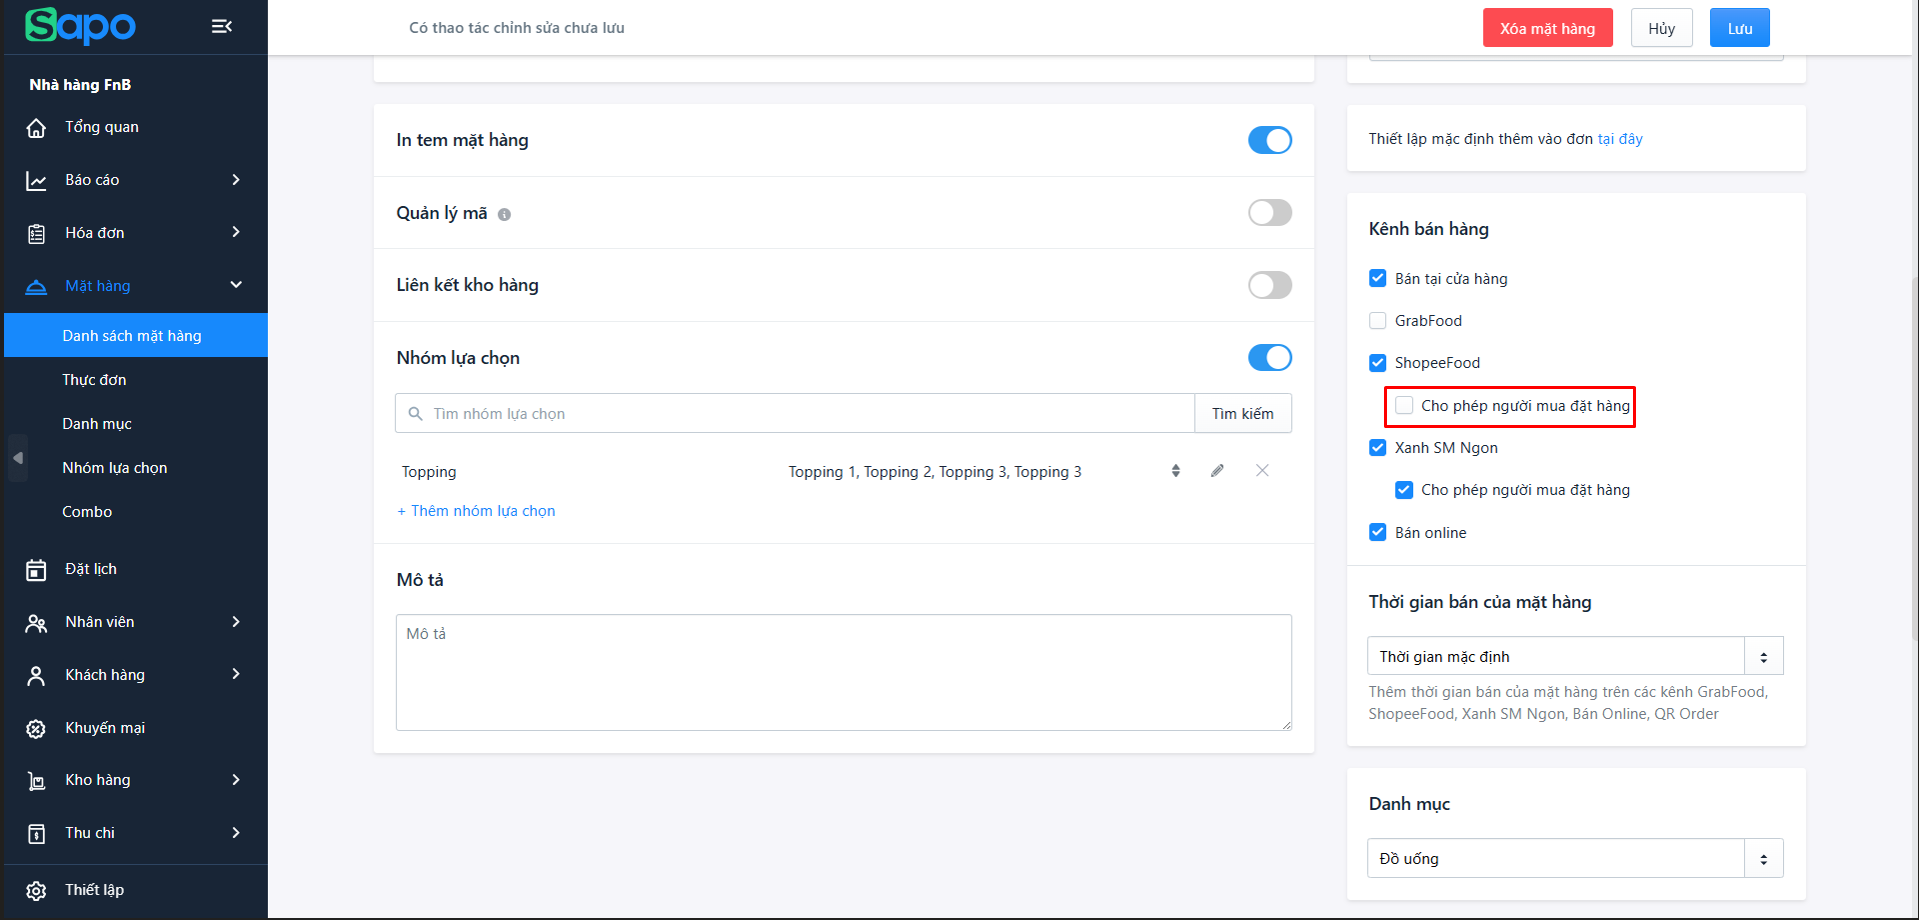Image resolution: width=1919 pixels, height=920 pixels.
Task: Click the info icon beside Quản lý mã
Action: [504, 214]
